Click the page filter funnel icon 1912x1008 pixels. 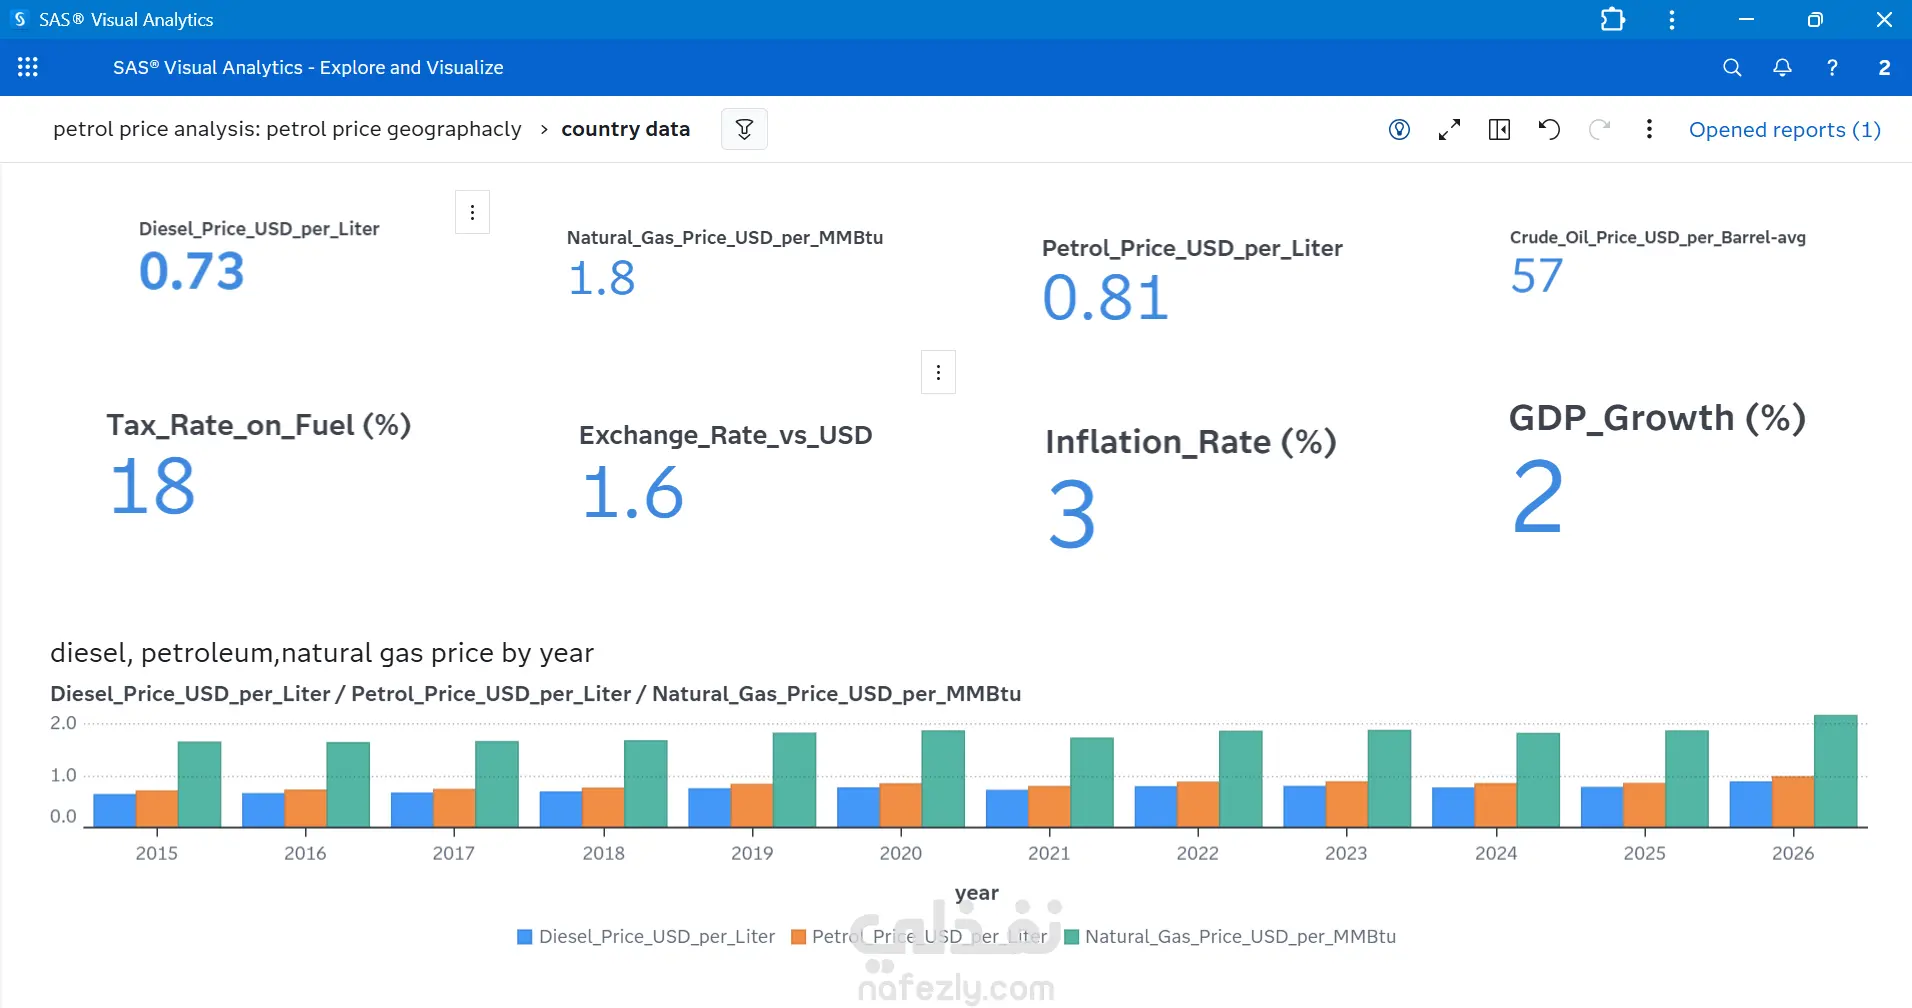click(744, 129)
